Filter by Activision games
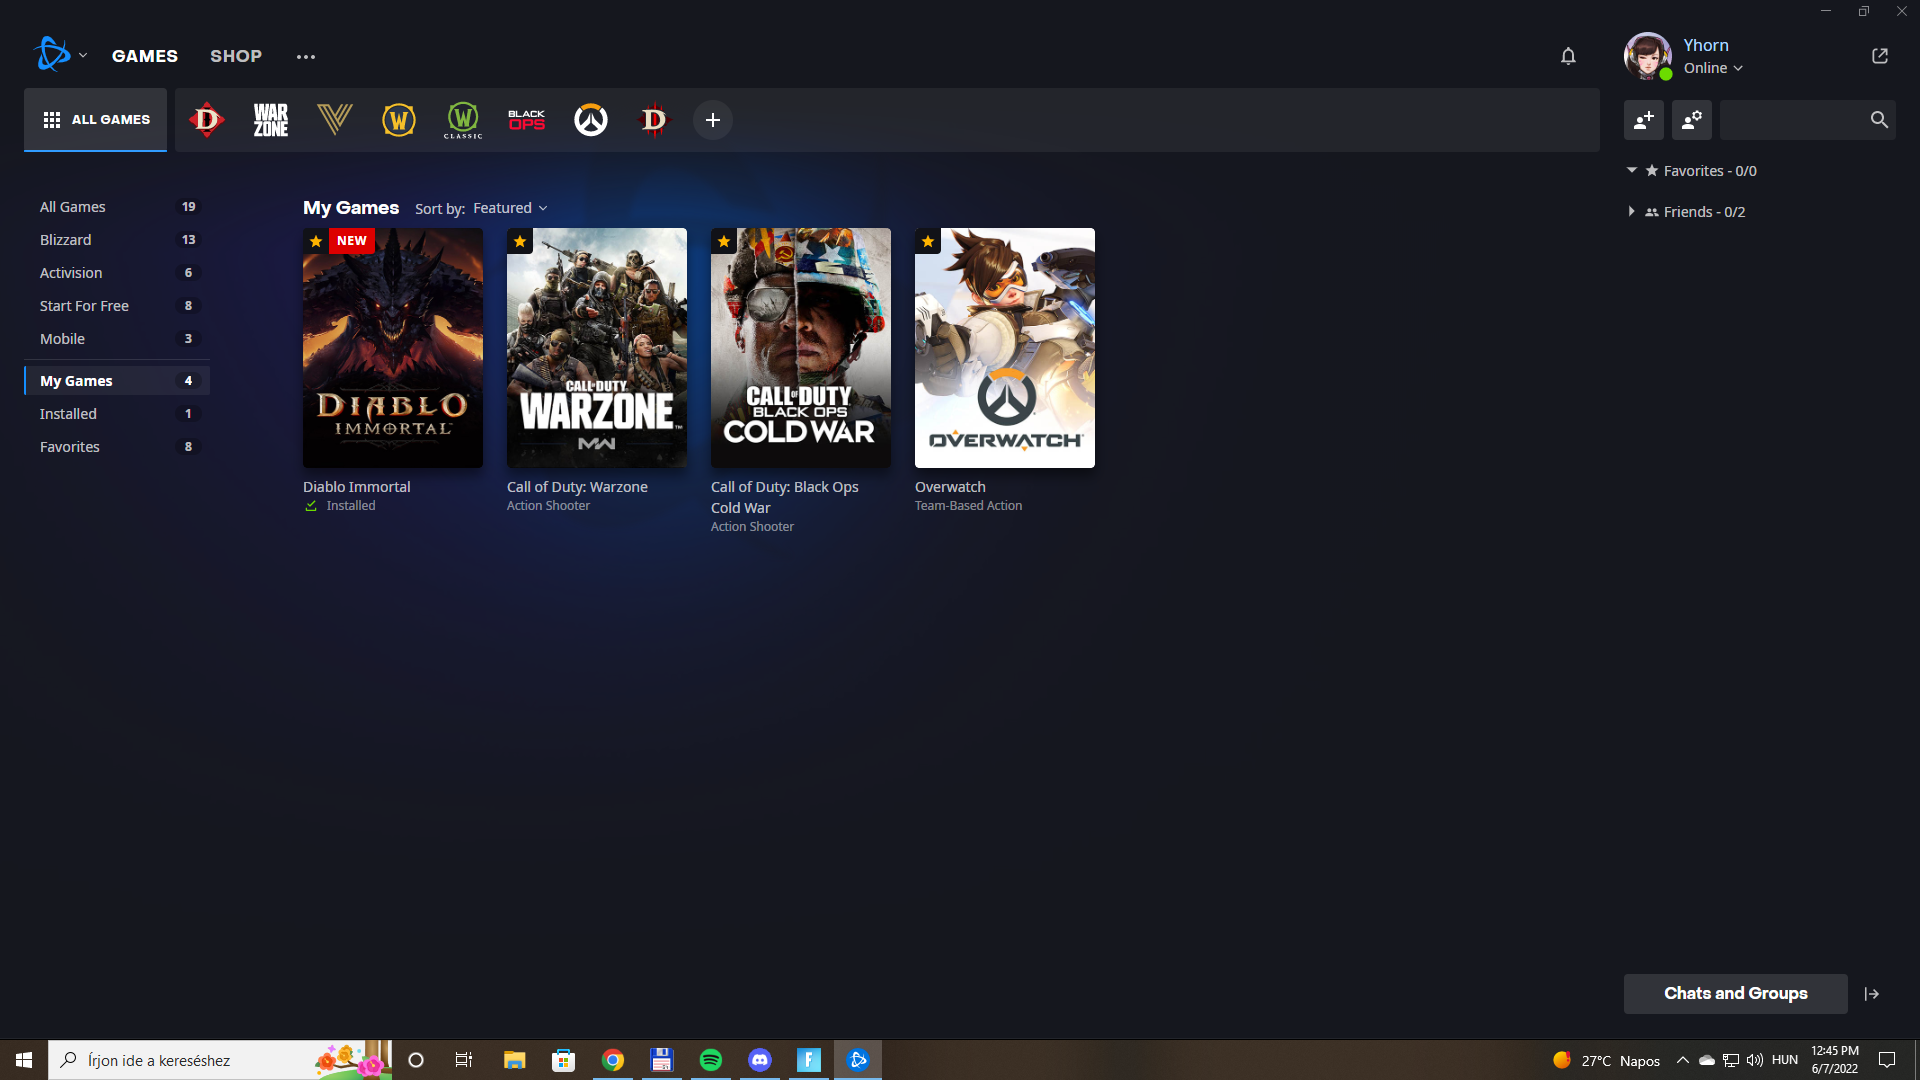Image resolution: width=1920 pixels, height=1080 pixels. (117, 273)
